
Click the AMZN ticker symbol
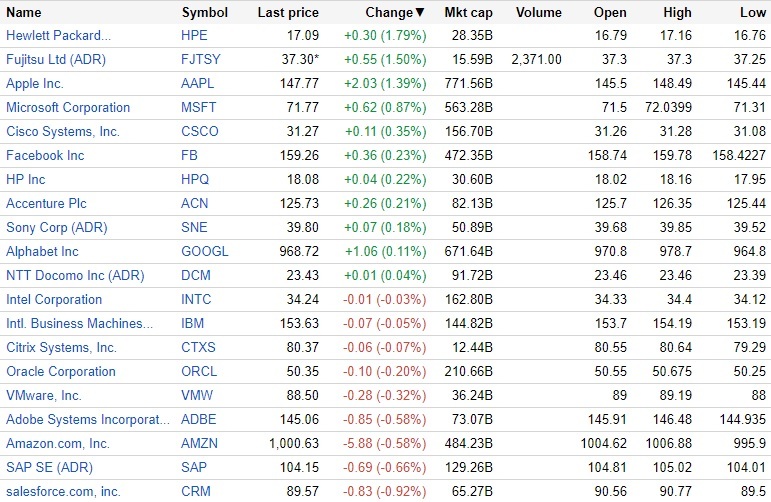pos(201,444)
